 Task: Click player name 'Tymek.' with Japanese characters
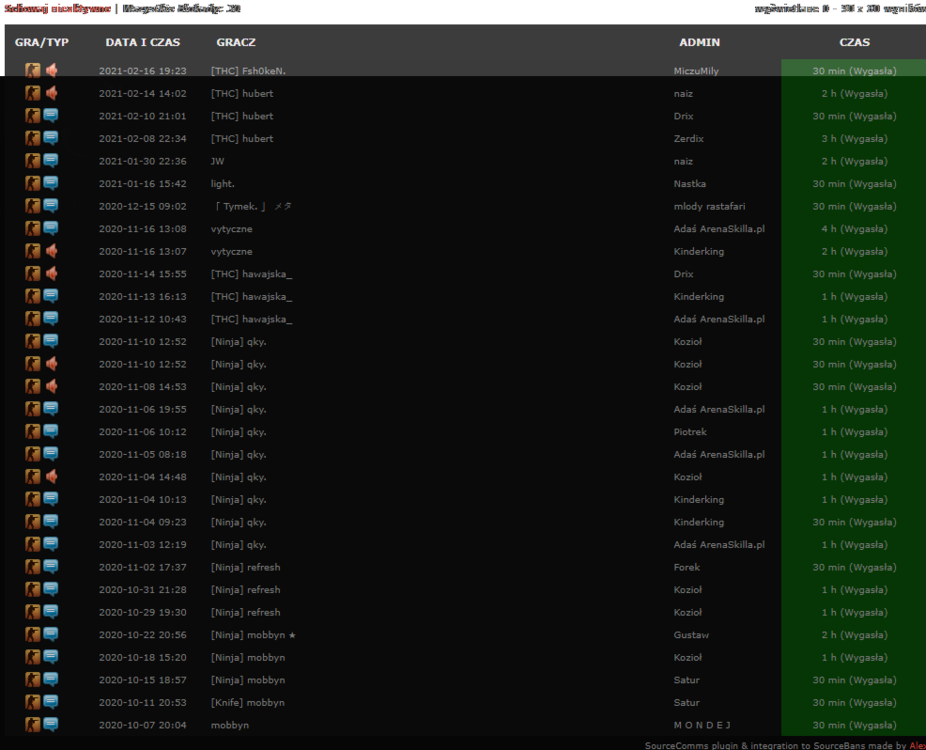[252, 206]
